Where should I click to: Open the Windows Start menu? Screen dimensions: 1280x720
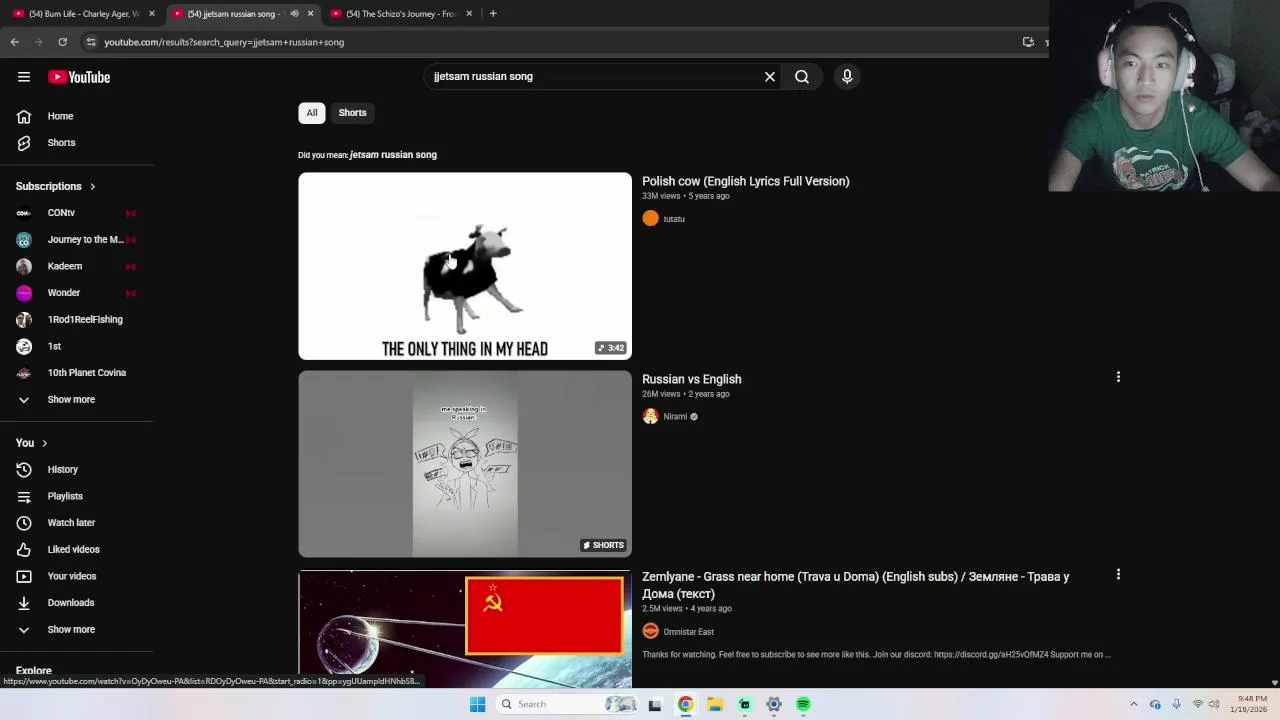tap(477, 704)
